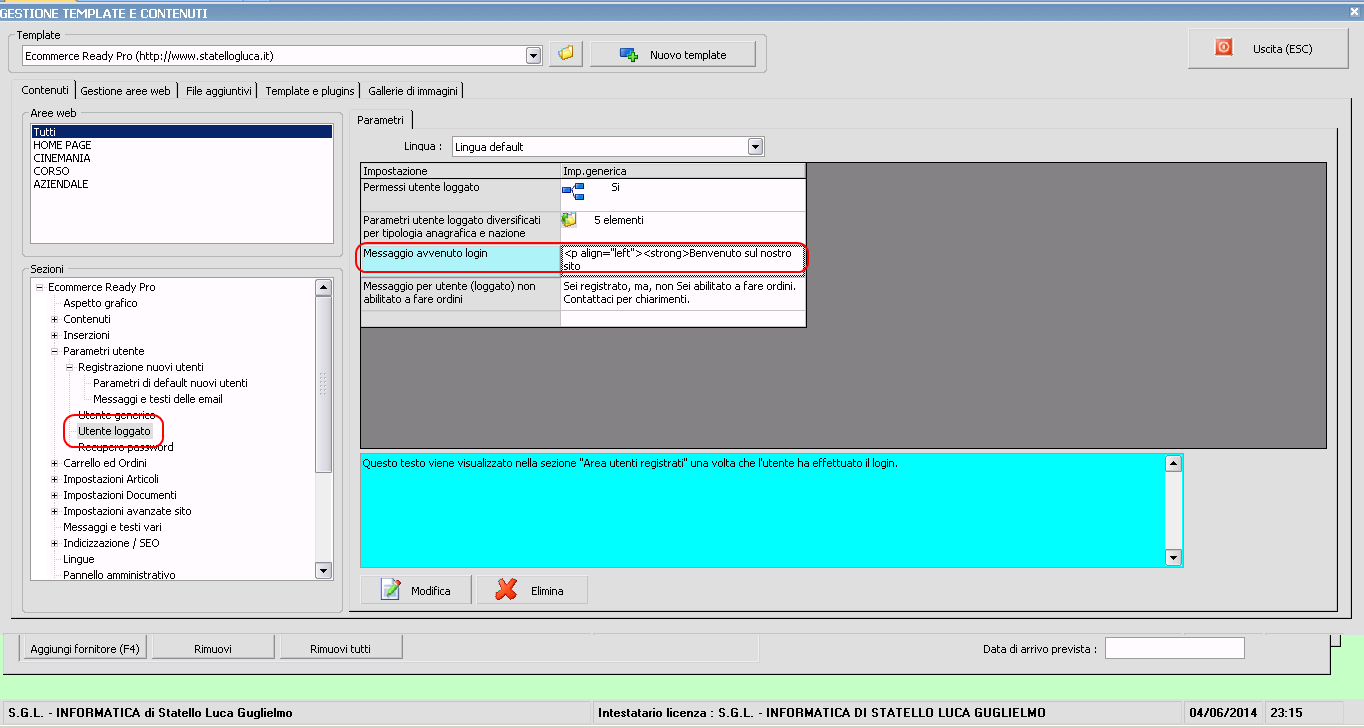Screen dimensions: 1364x728
Task: Select Messaggi e testi vari tree item
Action: [x=112, y=527]
